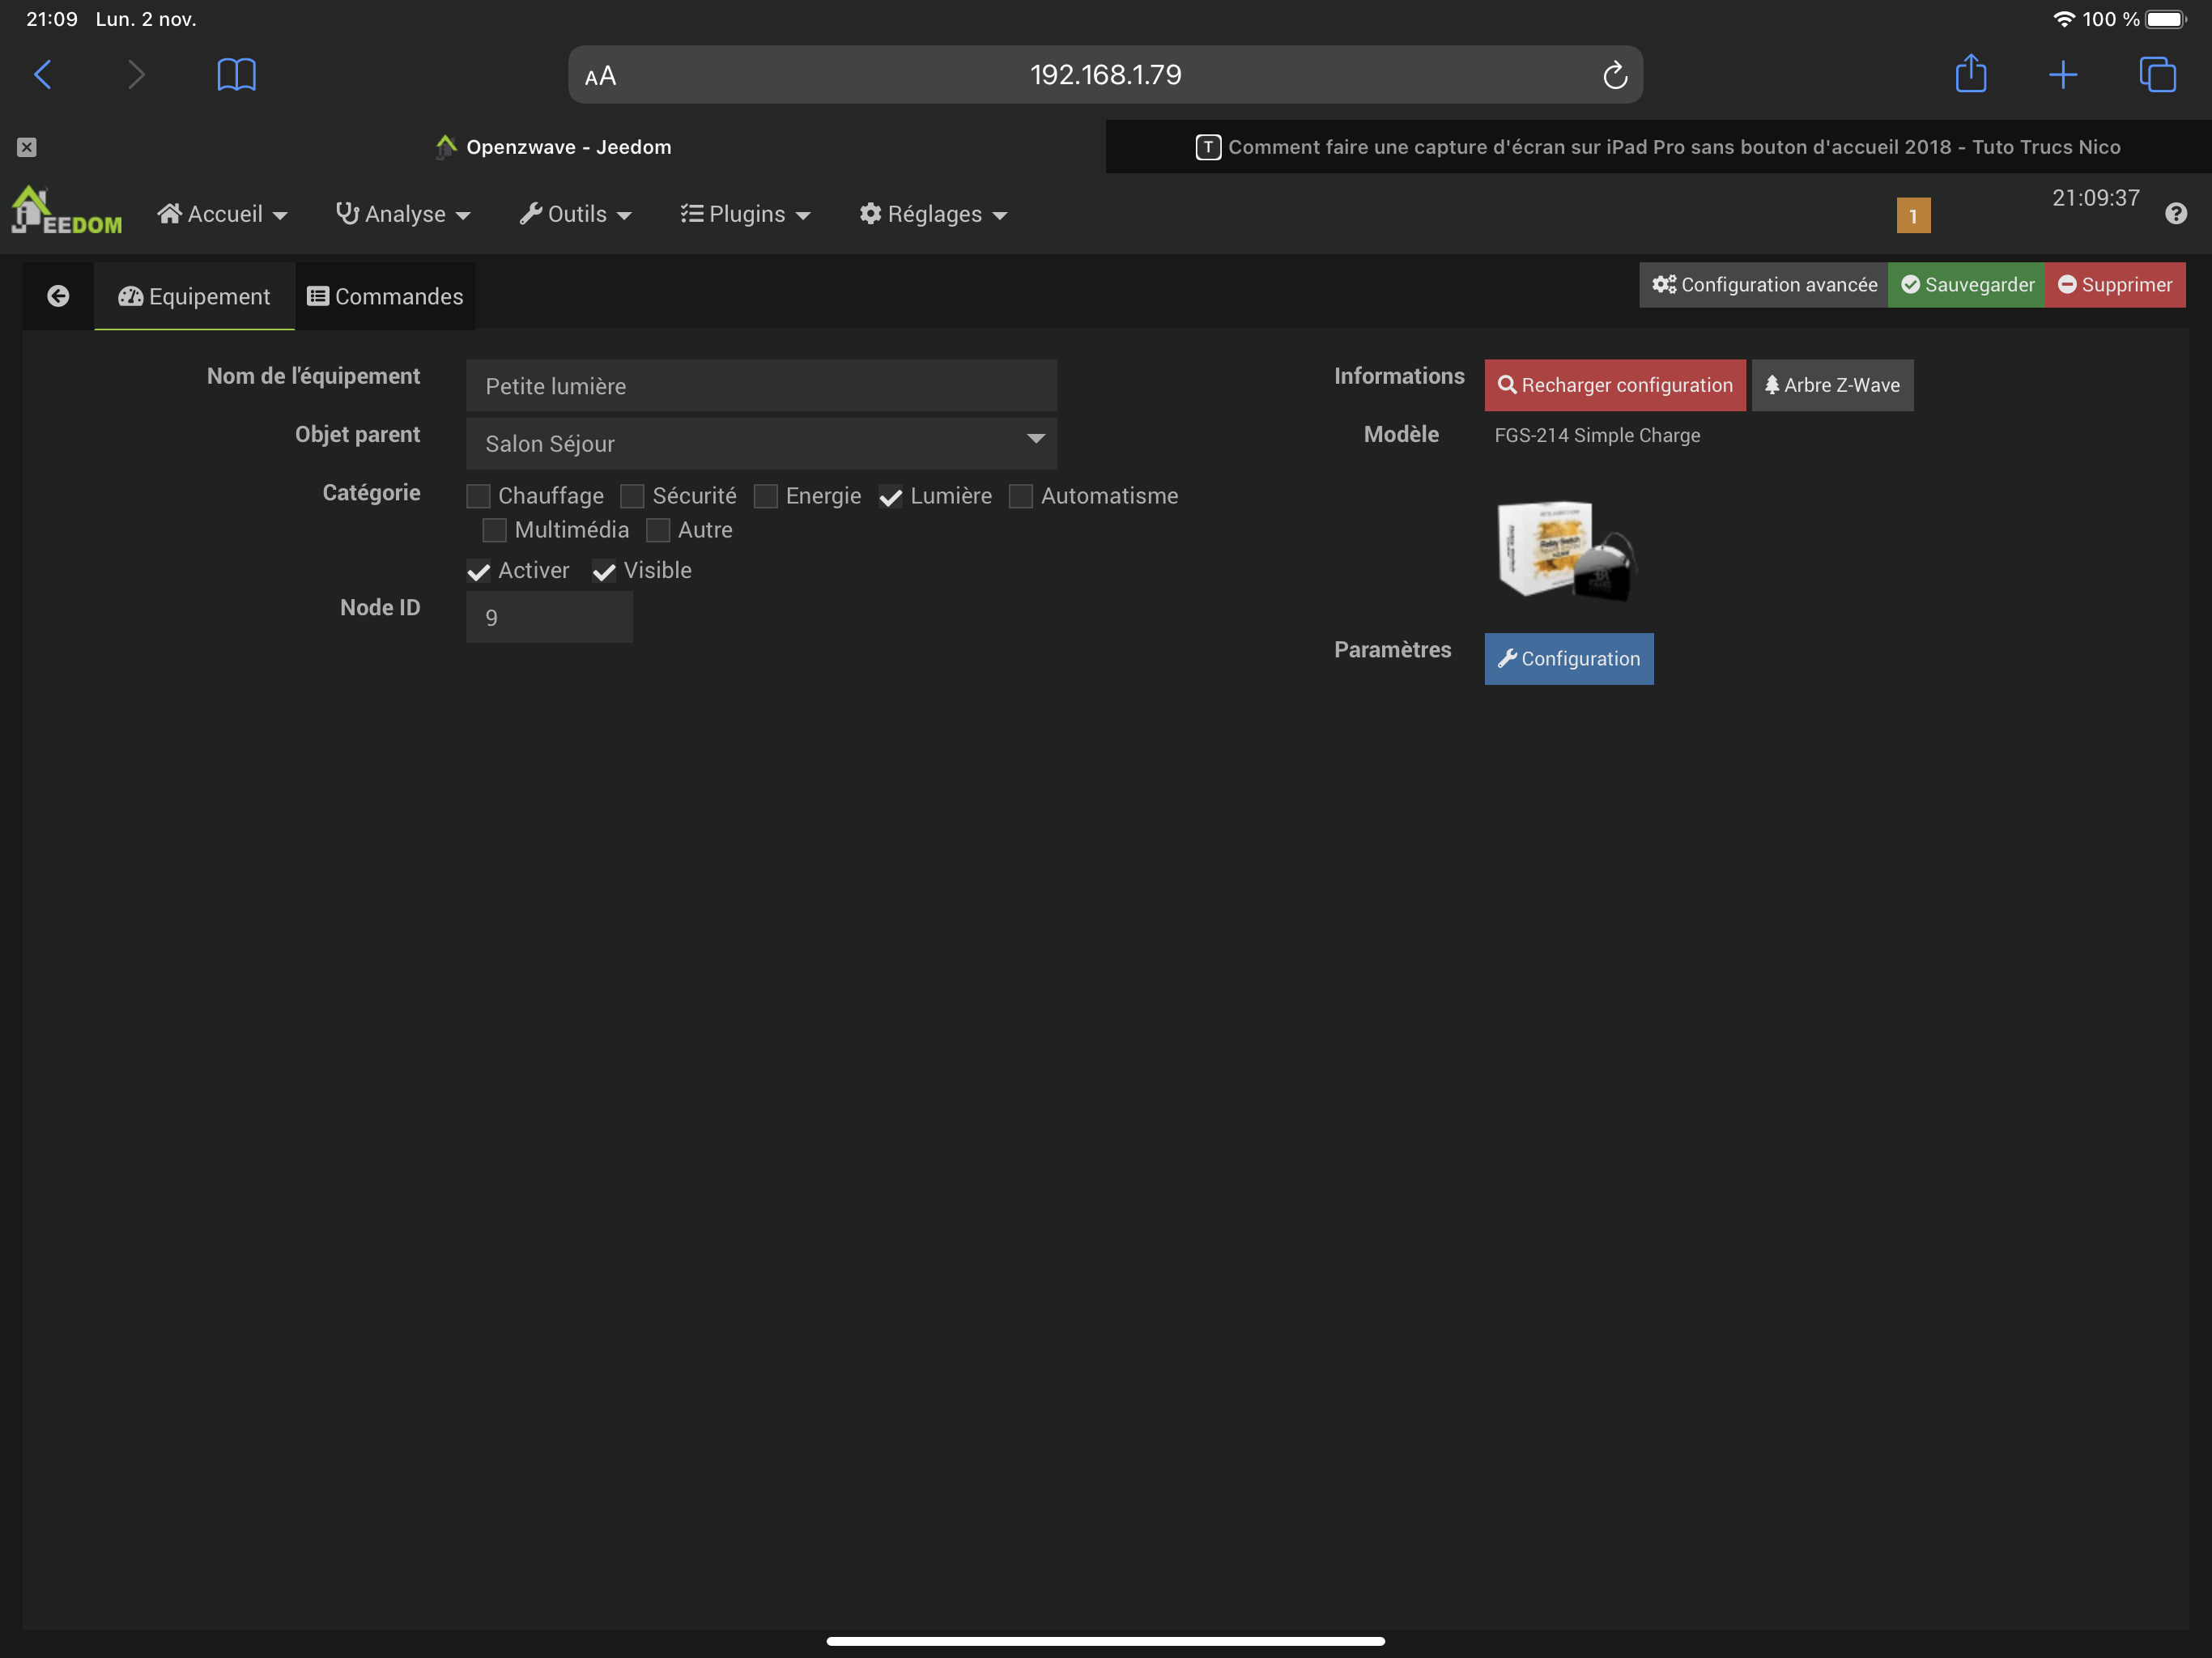The width and height of the screenshot is (2212, 1658).
Task: Go back with the circular arrow icon
Action: (x=58, y=296)
